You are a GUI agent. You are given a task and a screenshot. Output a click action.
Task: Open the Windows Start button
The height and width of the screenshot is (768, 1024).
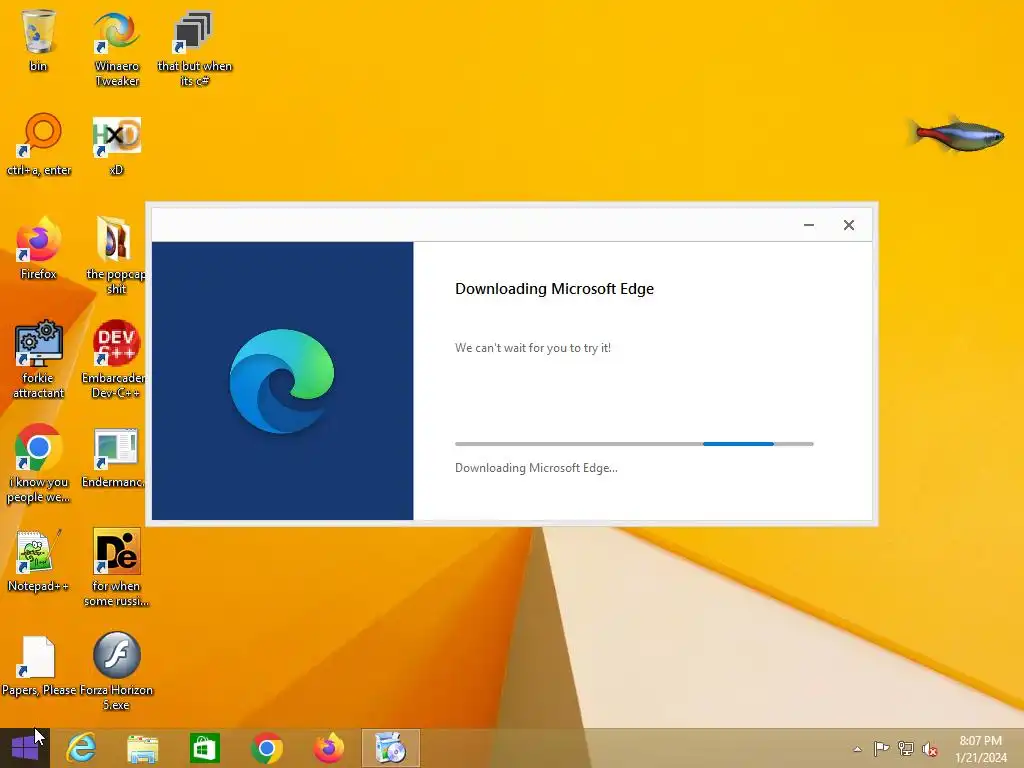[25, 748]
